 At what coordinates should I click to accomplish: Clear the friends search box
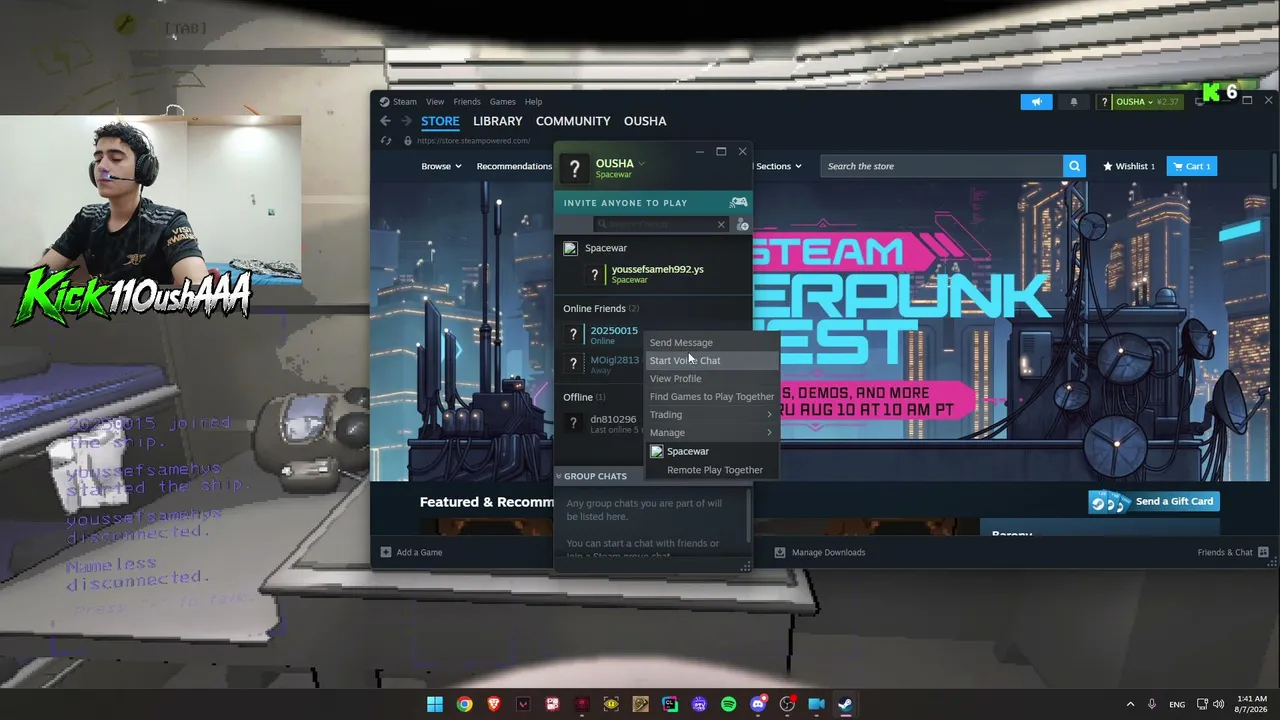pos(721,225)
